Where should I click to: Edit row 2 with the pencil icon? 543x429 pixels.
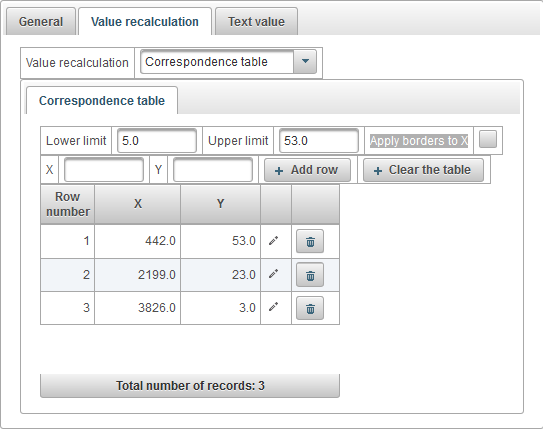(274, 274)
